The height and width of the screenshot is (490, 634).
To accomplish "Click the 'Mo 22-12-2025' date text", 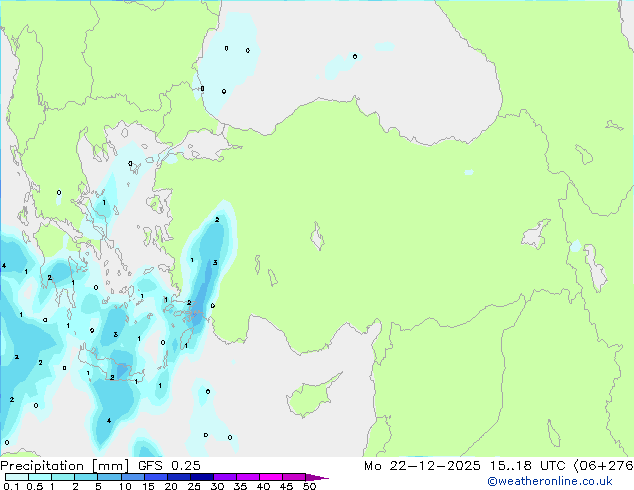I will [x=422, y=466].
